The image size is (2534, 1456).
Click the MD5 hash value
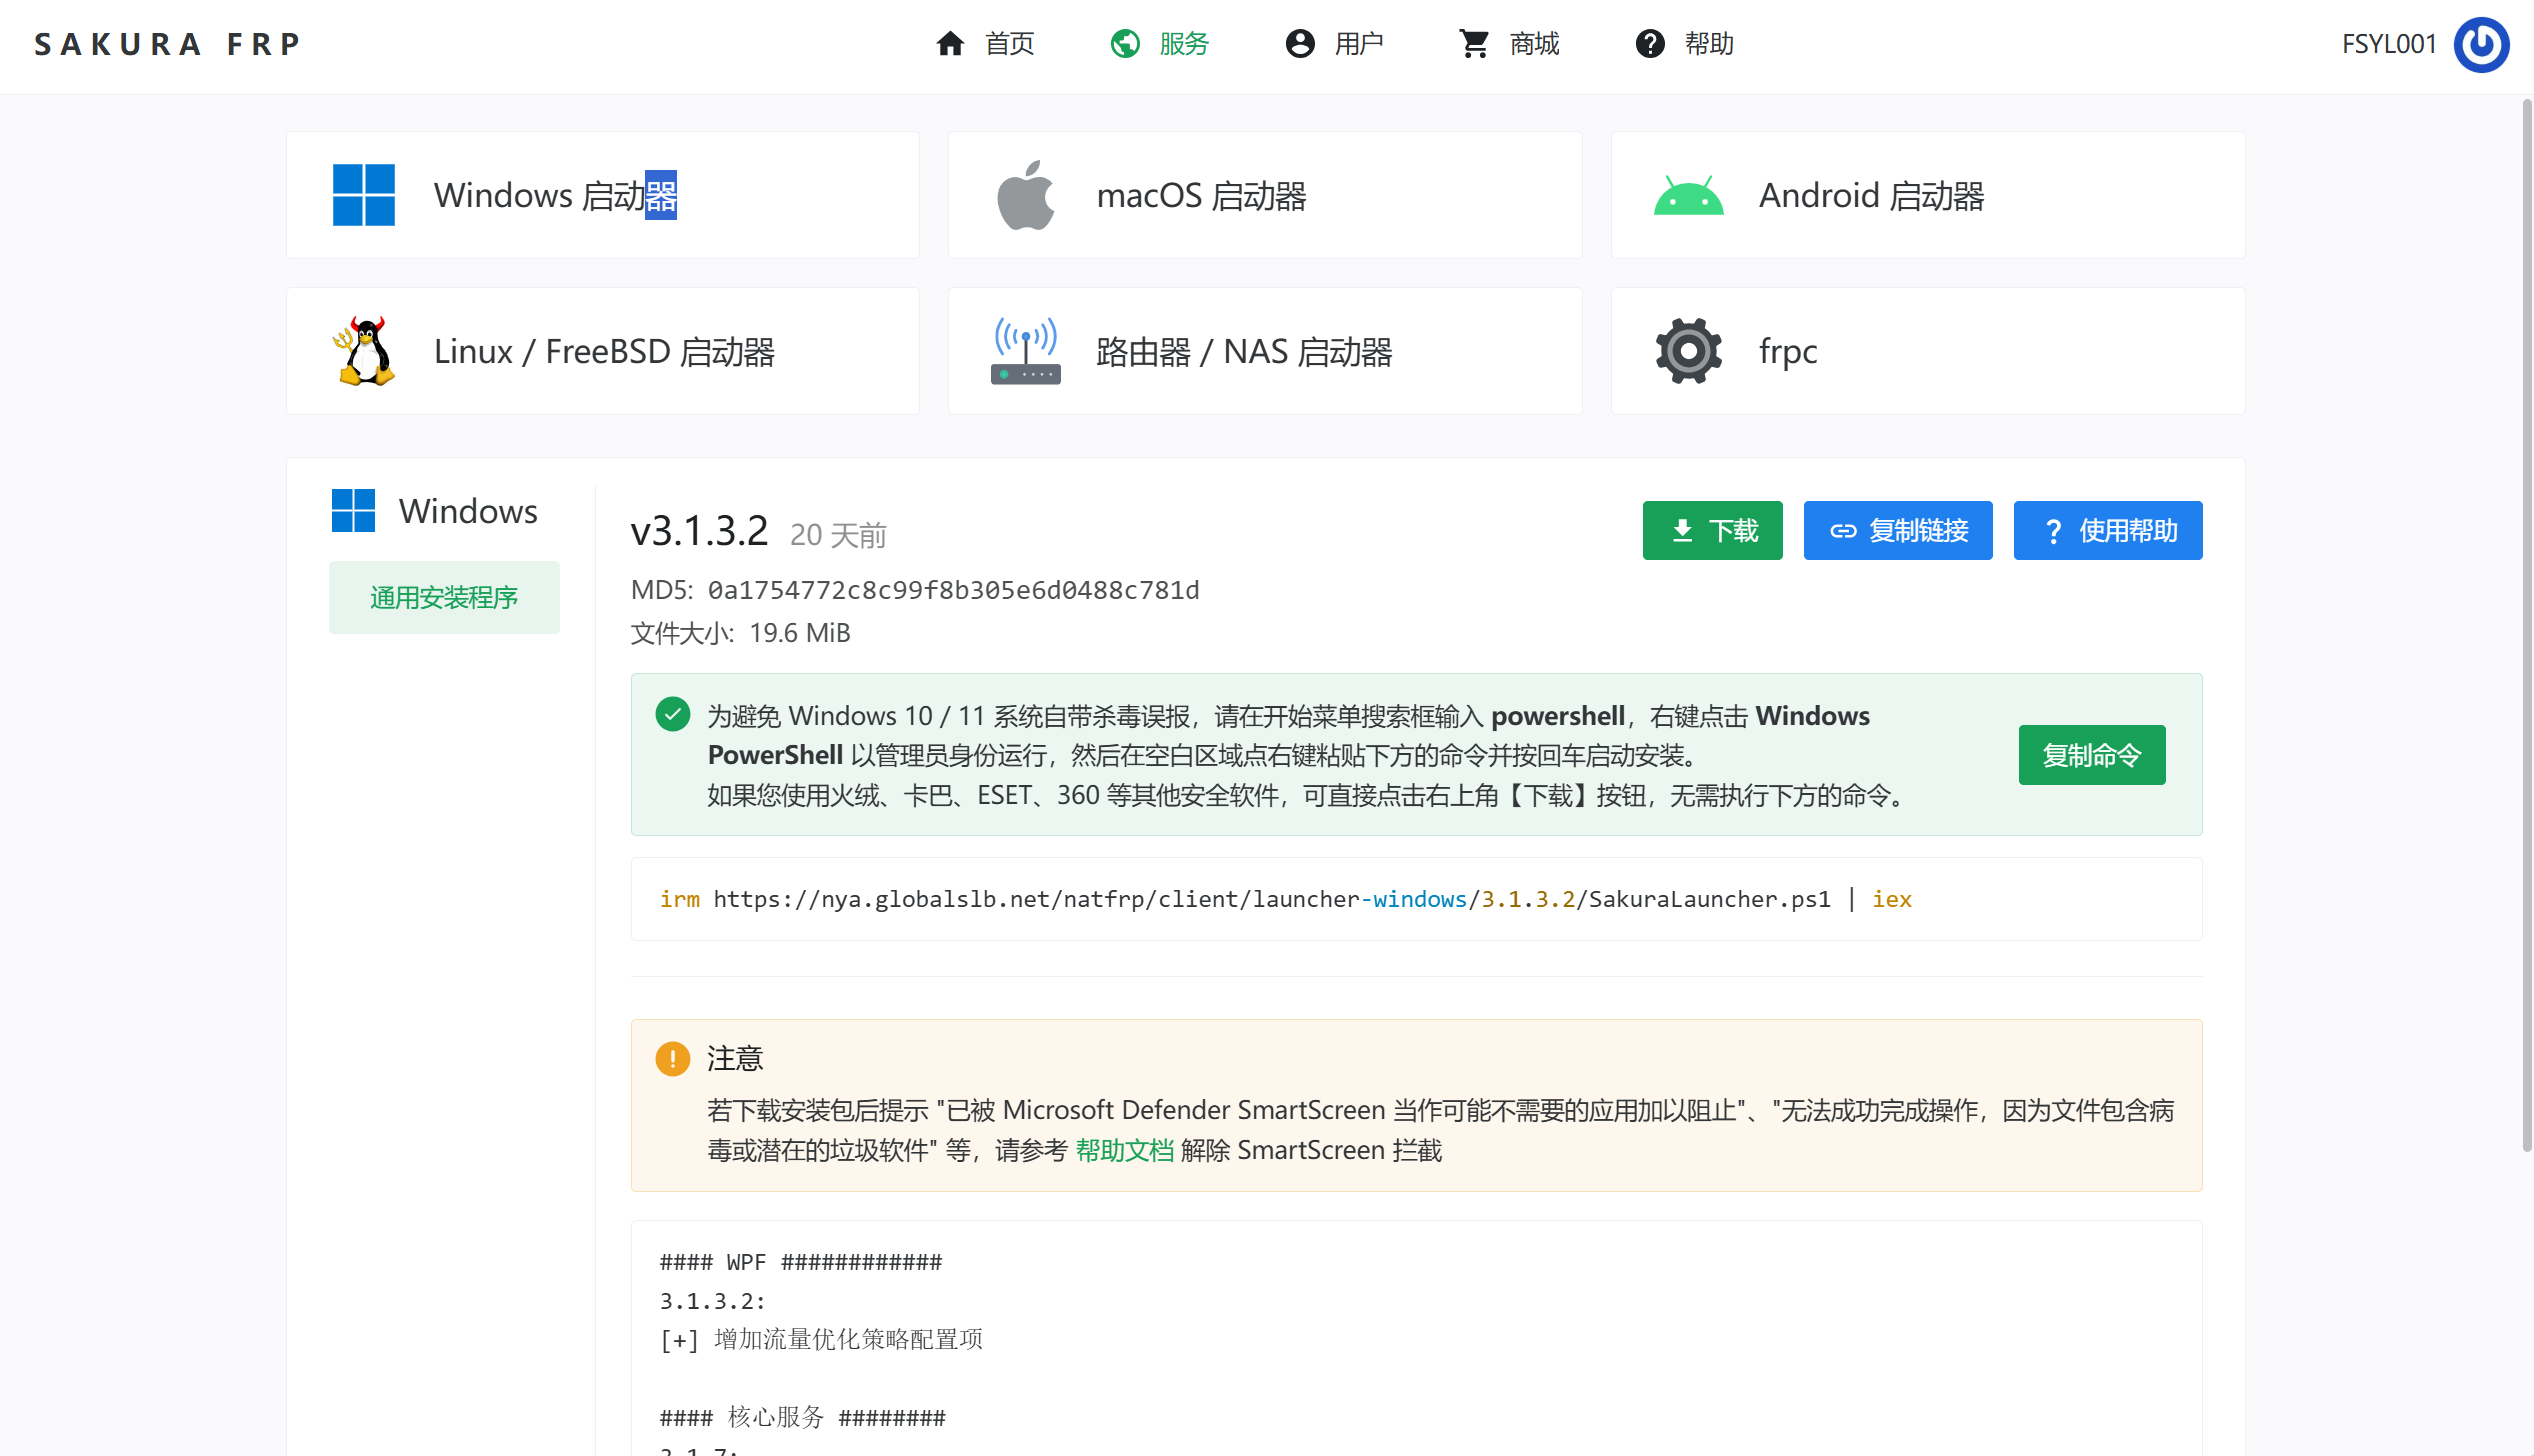click(x=953, y=590)
